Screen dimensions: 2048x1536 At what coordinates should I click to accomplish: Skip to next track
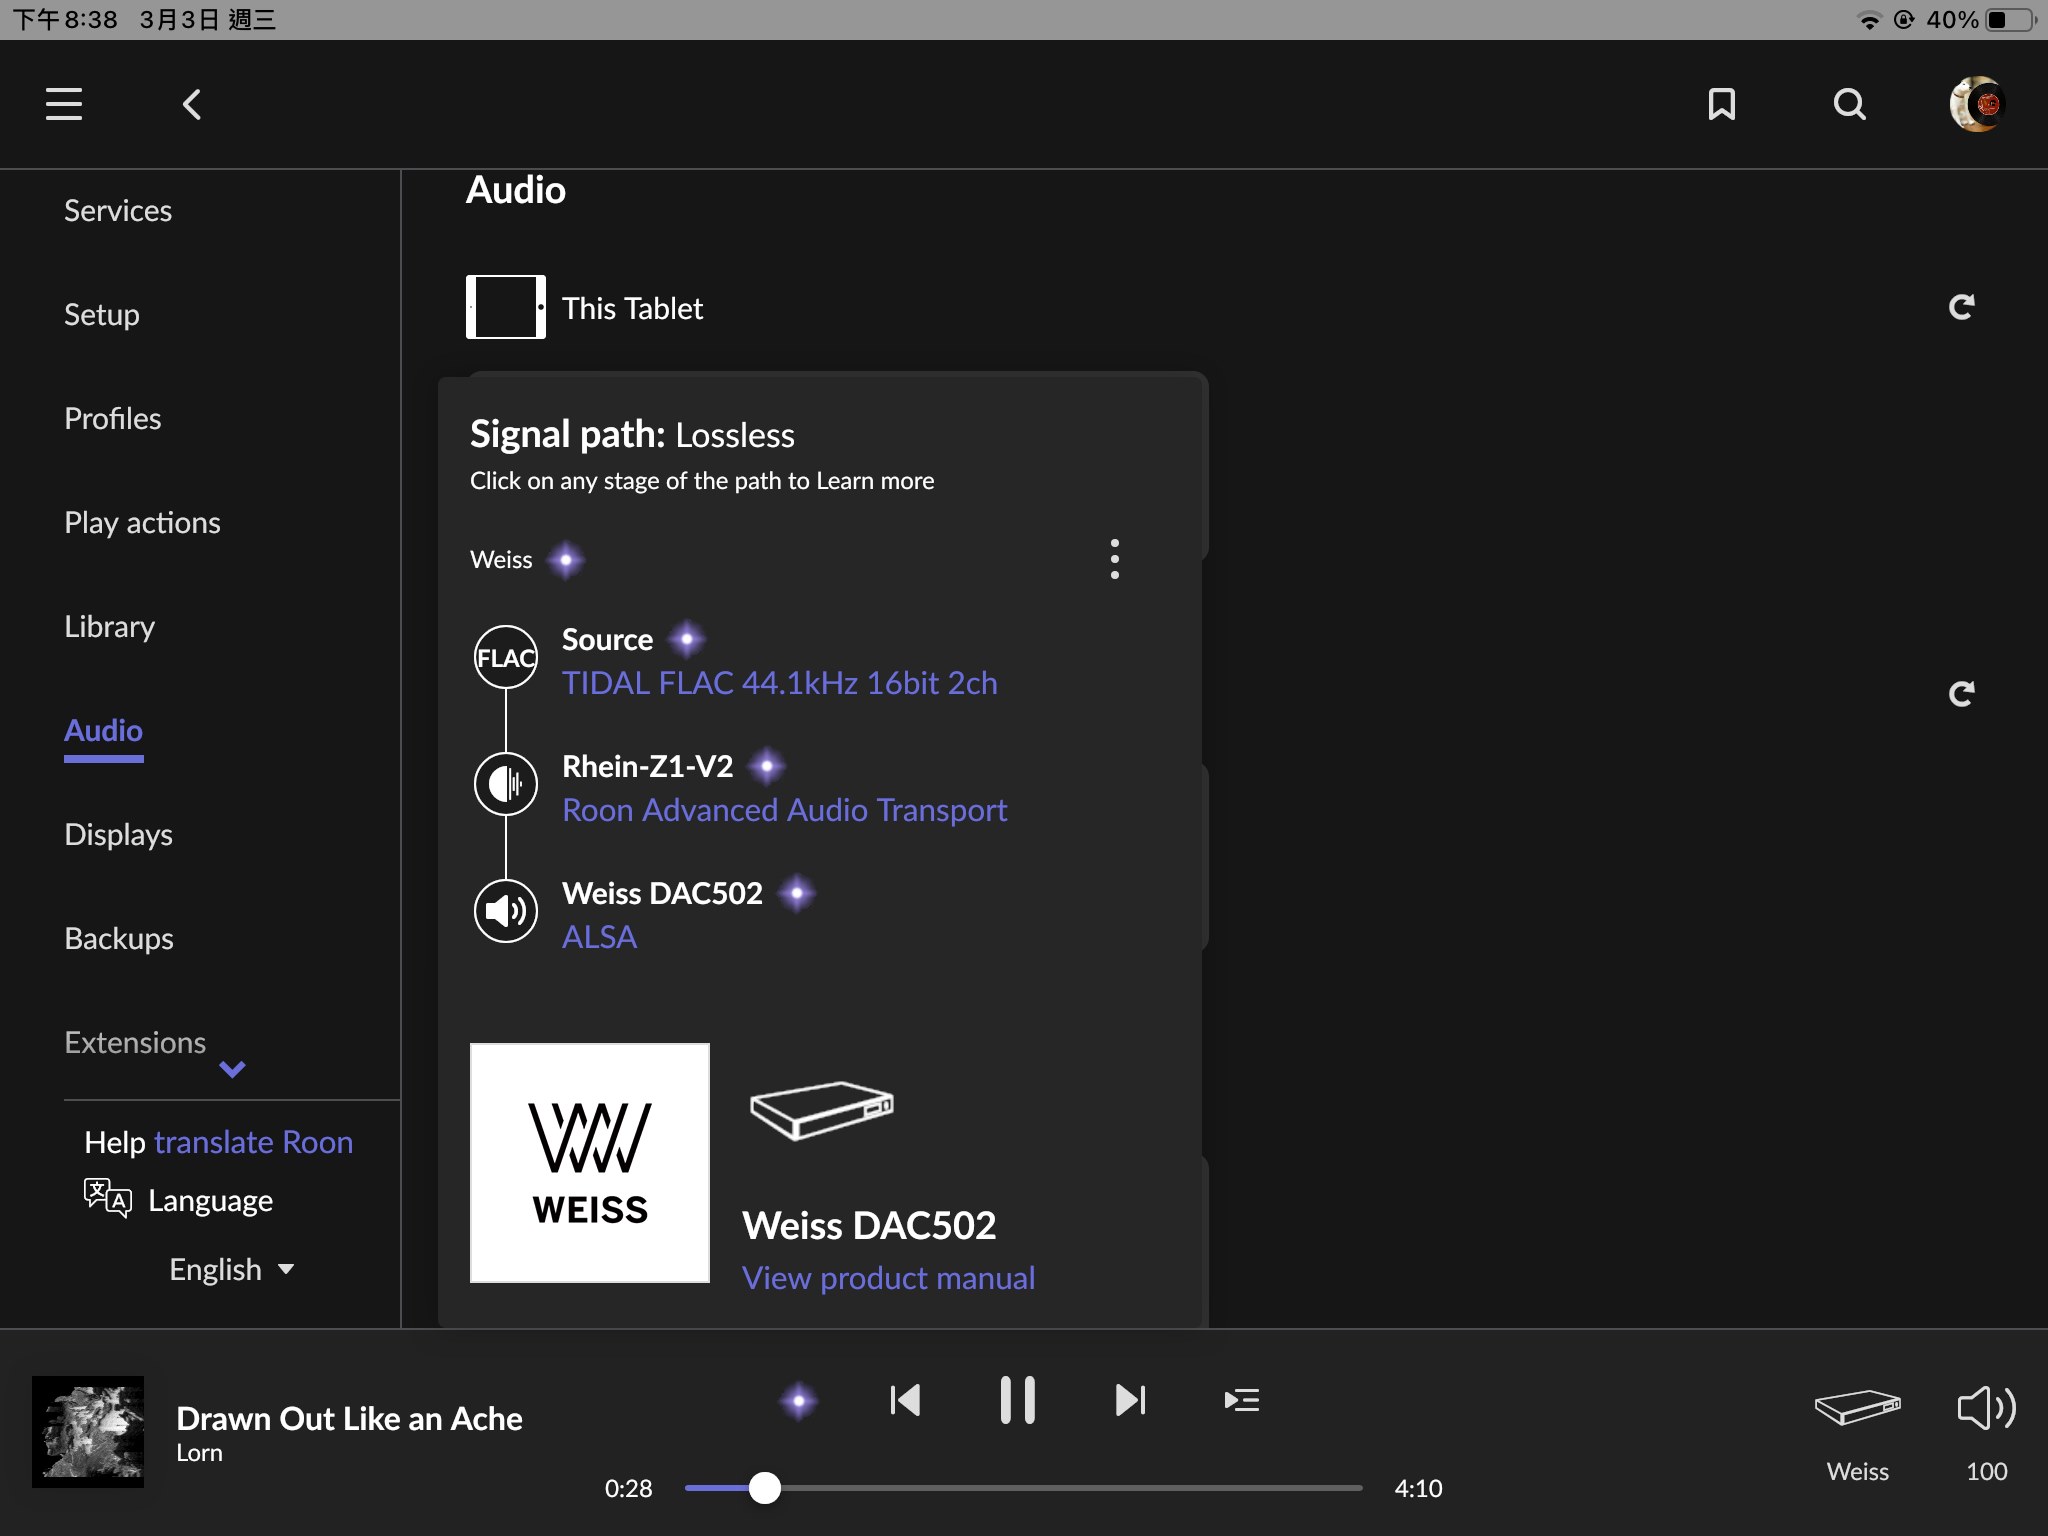pyautogui.click(x=1131, y=1400)
